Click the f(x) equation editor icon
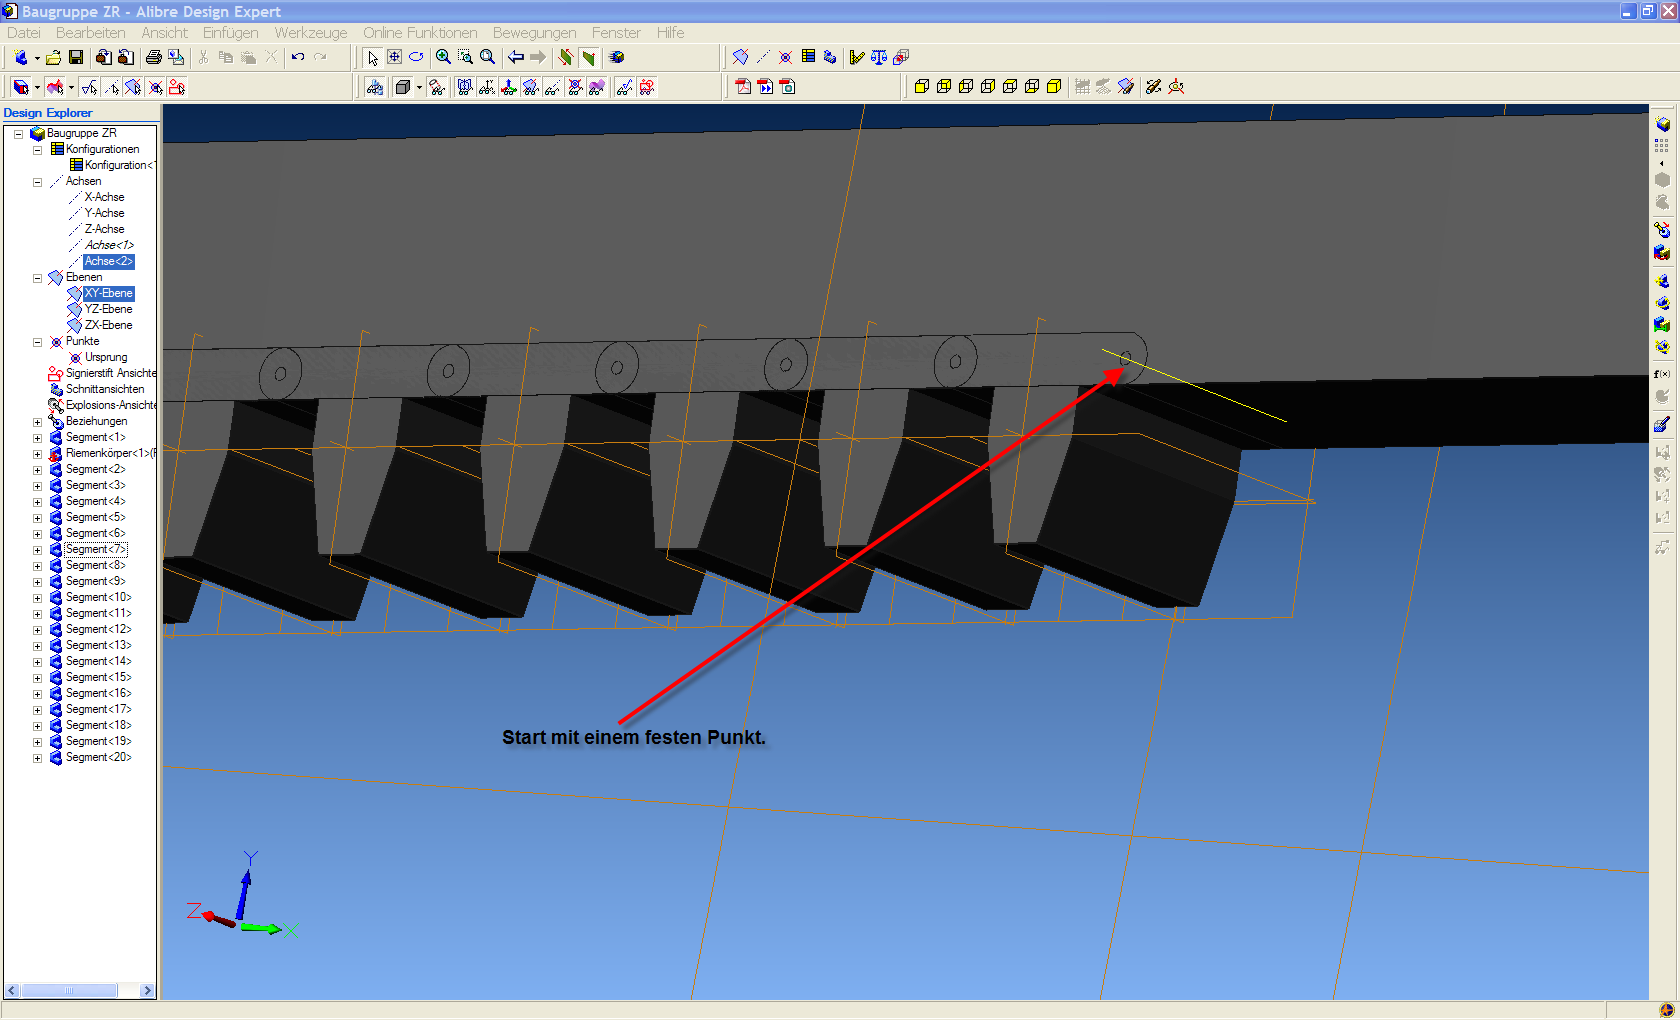 tap(1662, 374)
